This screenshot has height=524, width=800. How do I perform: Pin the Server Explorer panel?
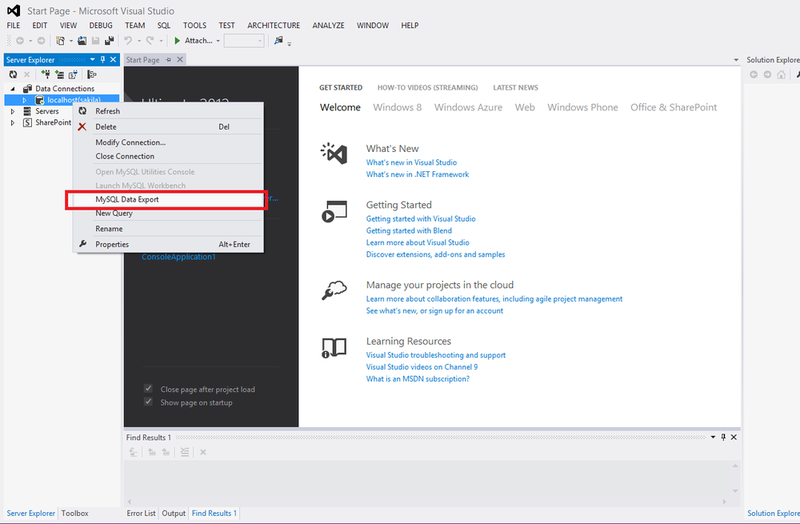(x=103, y=60)
